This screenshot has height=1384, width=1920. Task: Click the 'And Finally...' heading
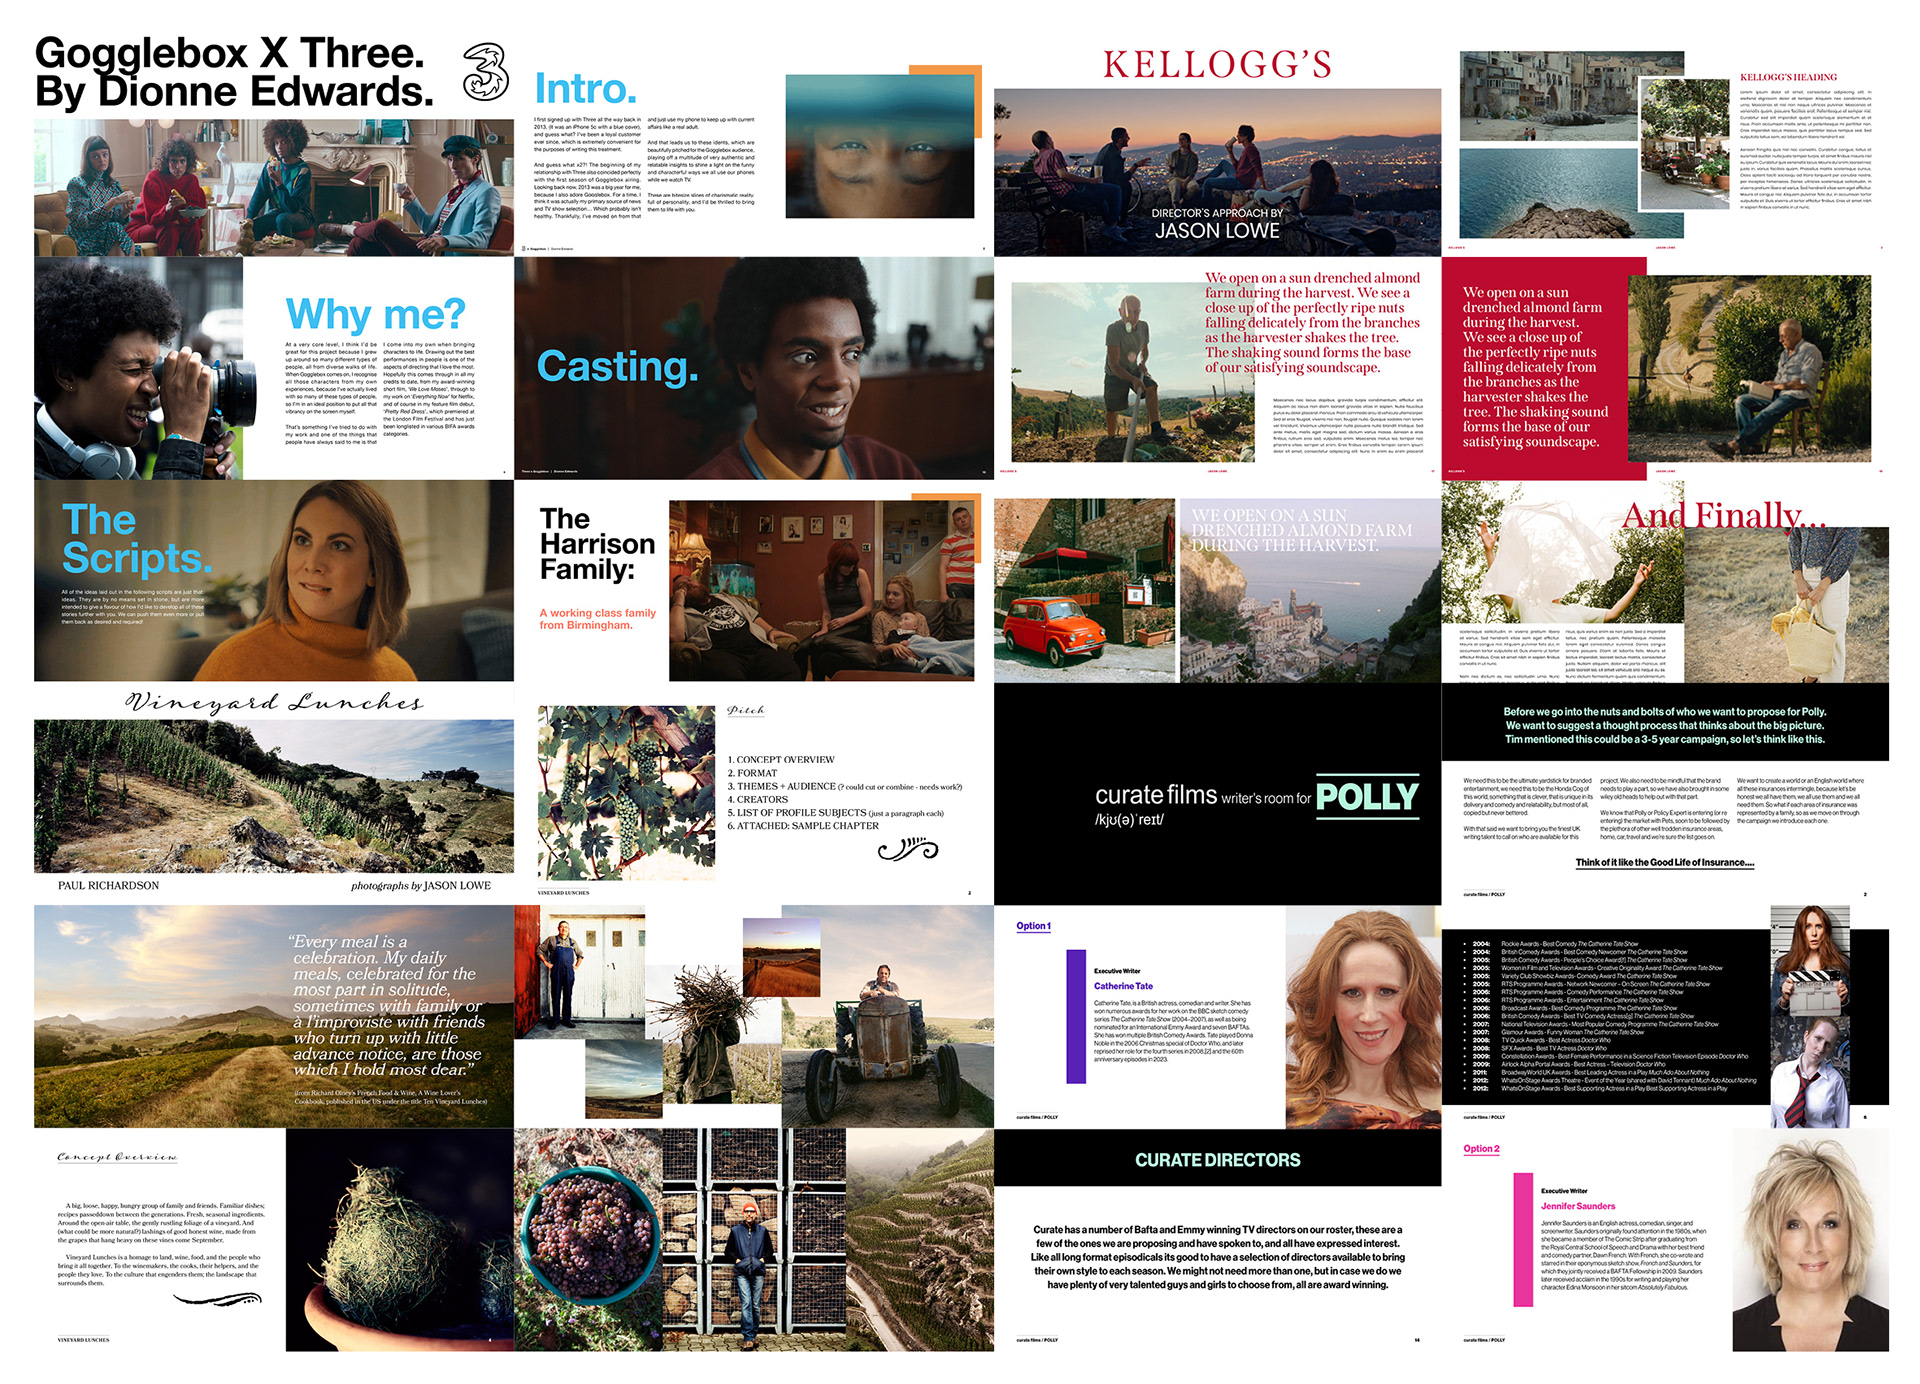[1724, 515]
